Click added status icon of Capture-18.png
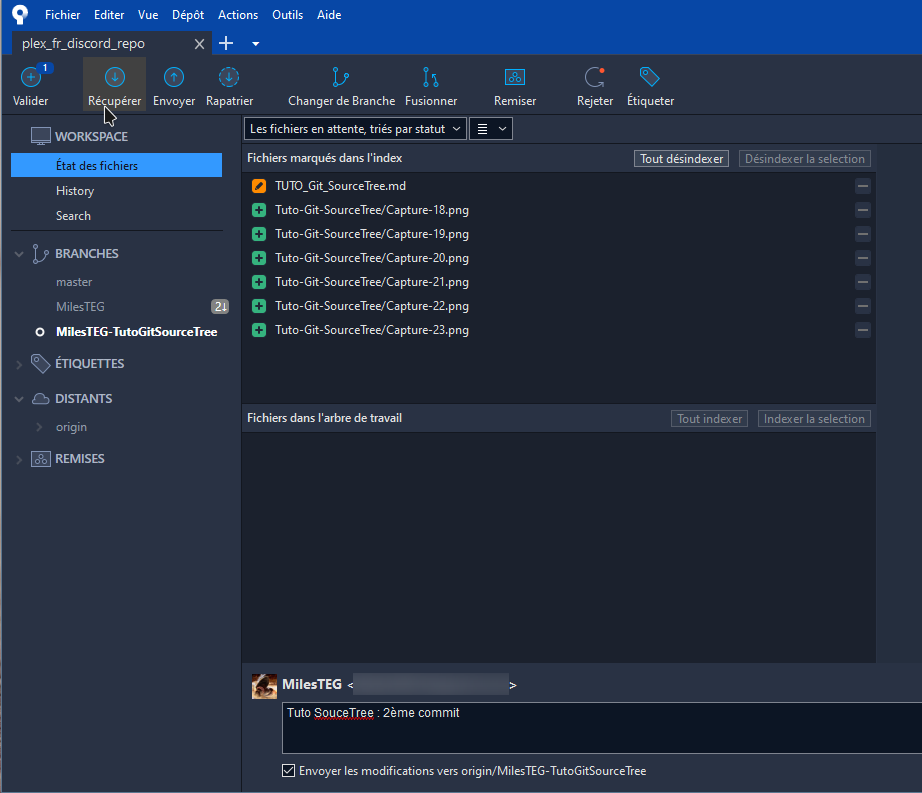 click(x=259, y=210)
